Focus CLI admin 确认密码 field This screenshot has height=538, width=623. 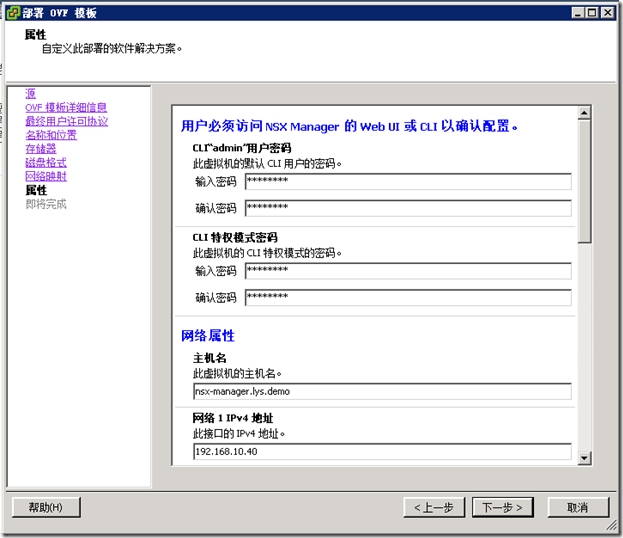click(x=408, y=208)
